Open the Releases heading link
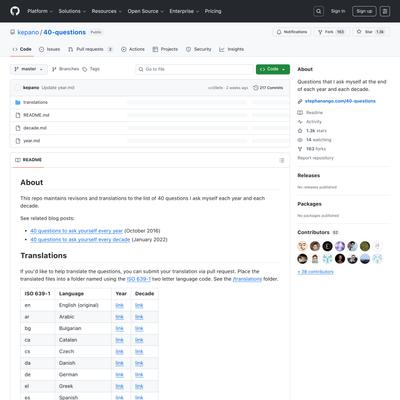Viewport: 400px width, 400px height. [309, 175]
